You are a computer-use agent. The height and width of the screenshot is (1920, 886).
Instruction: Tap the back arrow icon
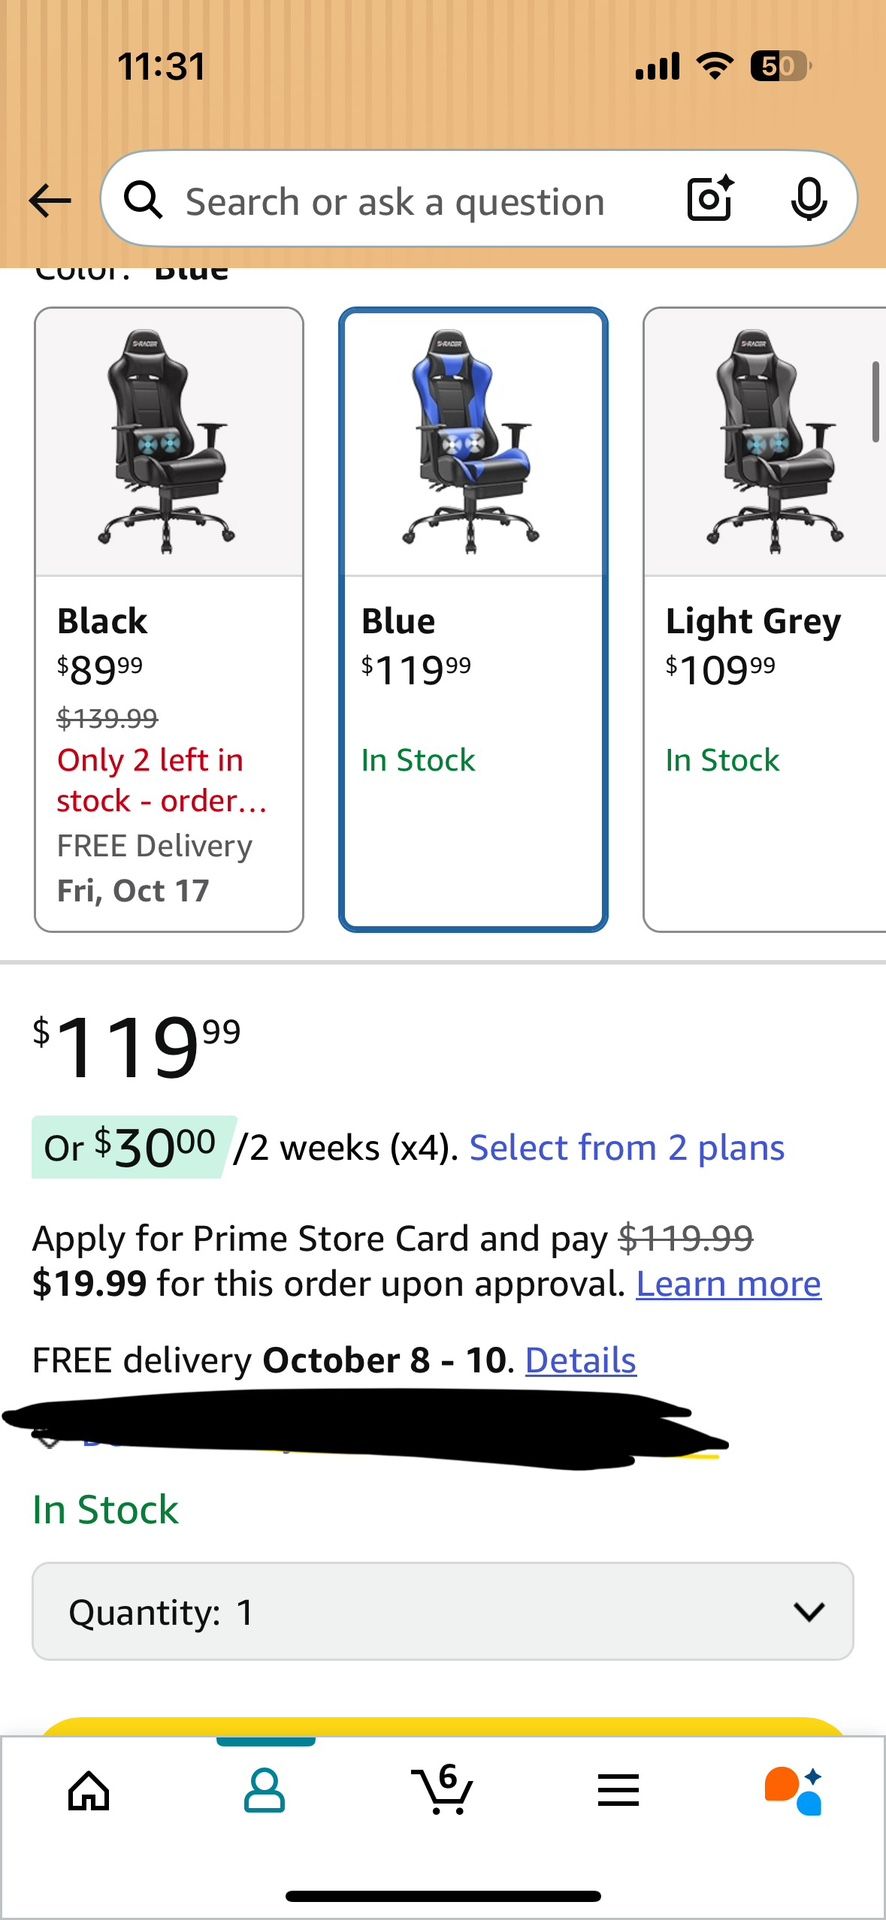pos(50,201)
